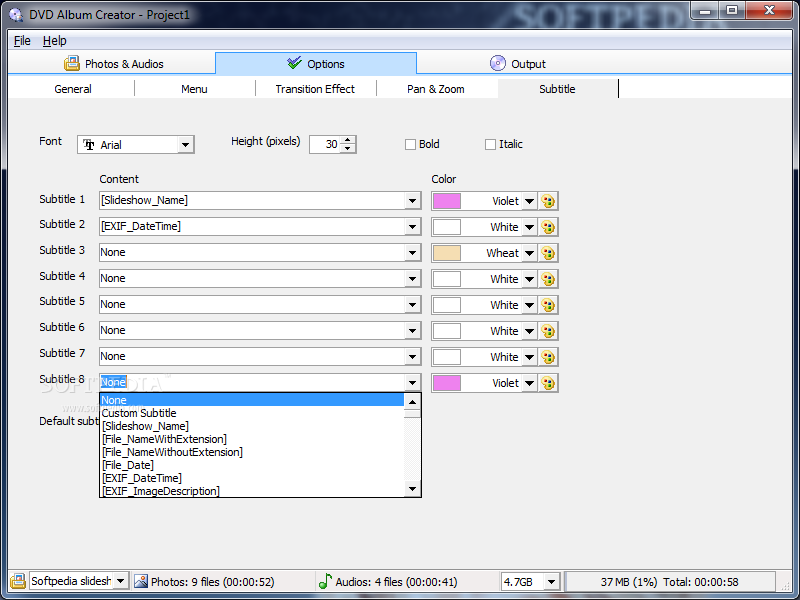800x600 pixels.
Task: Increase the font height with the up arrow
Action: (x=348, y=140)
